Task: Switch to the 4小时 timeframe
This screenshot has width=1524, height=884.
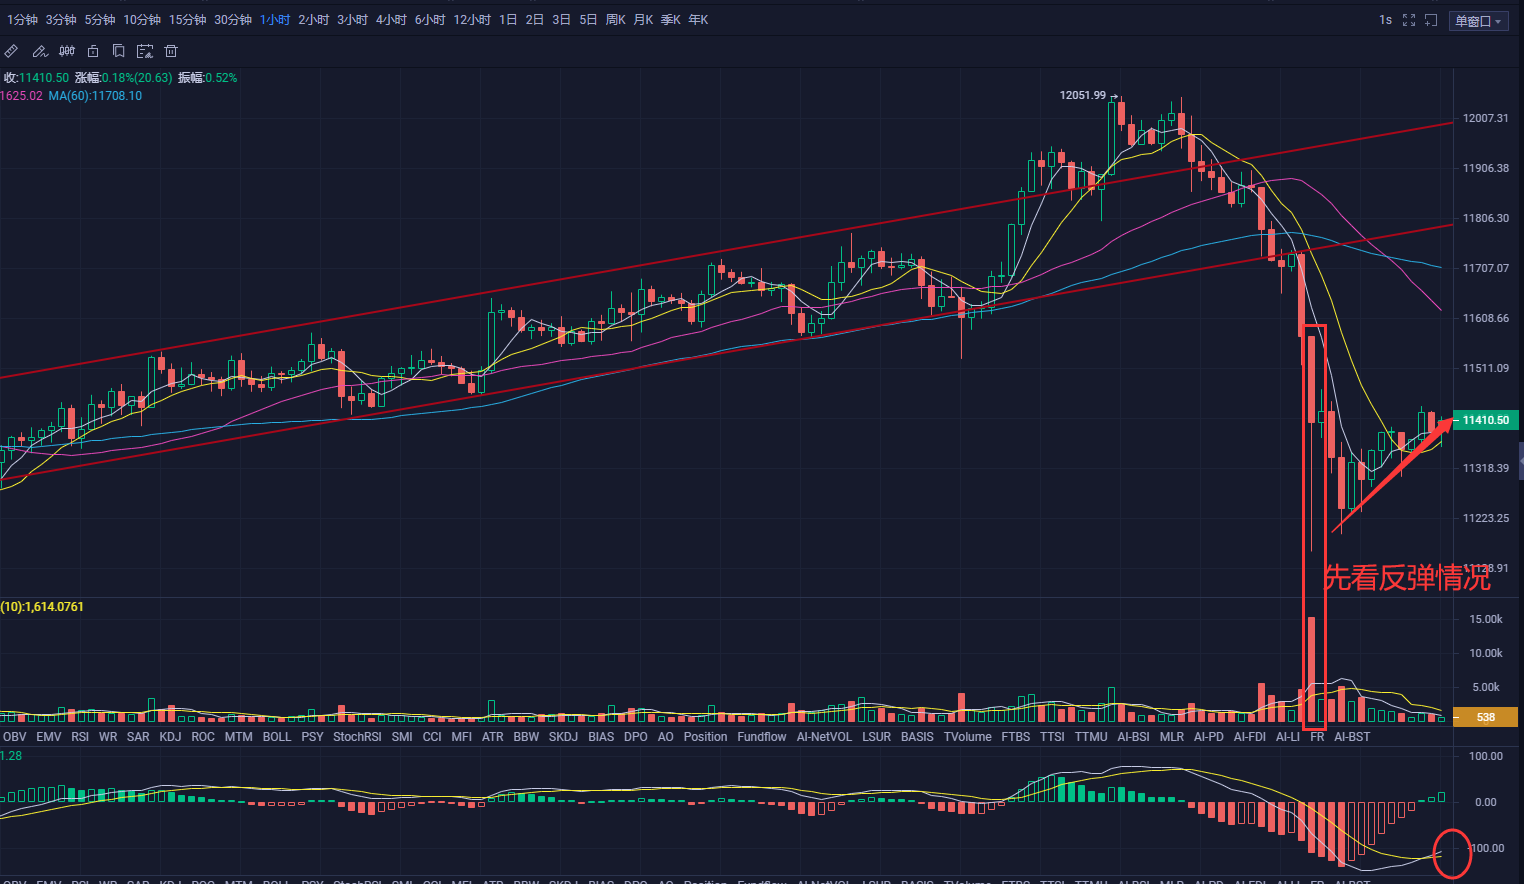Action: [391, 20]
